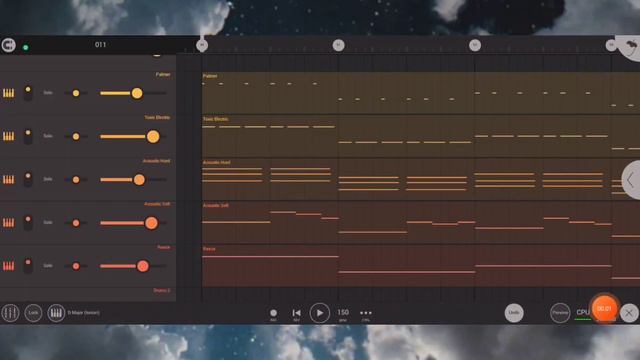Click the CPU meter label
This screenshot has width=640, height=360.
click(582, 312)
